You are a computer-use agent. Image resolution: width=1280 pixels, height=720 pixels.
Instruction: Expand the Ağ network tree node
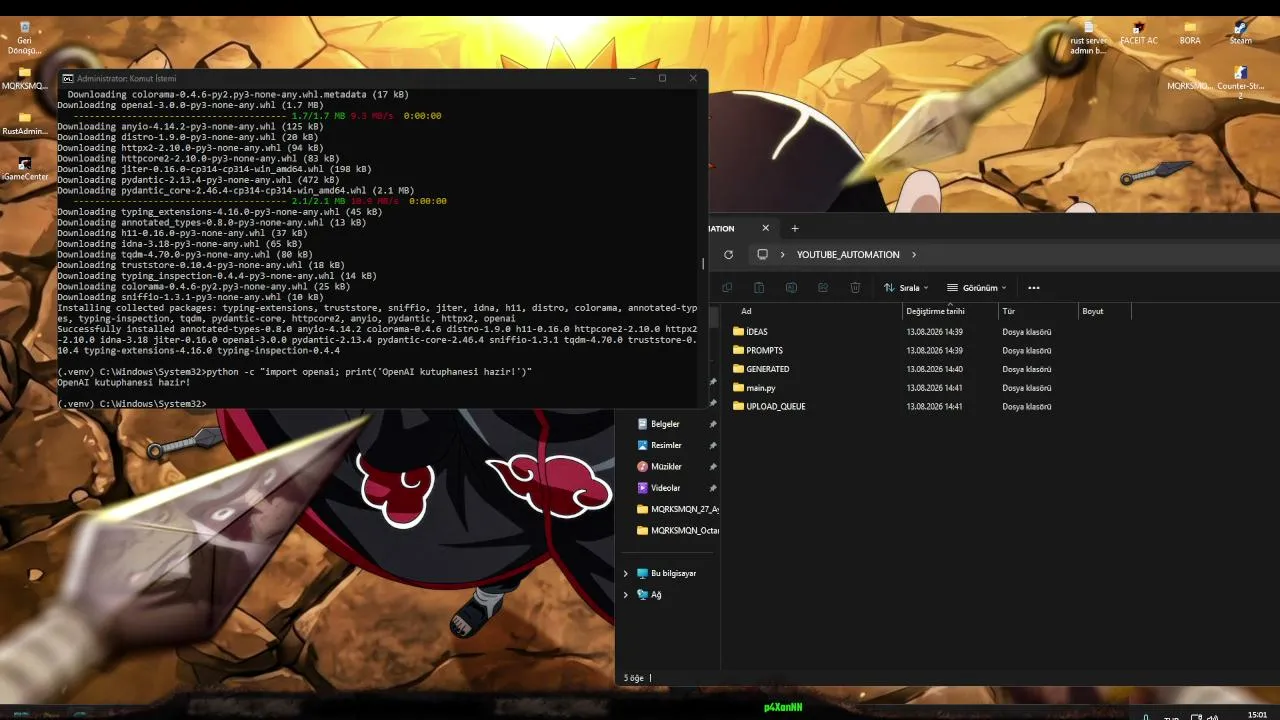(x=626, y=595)
